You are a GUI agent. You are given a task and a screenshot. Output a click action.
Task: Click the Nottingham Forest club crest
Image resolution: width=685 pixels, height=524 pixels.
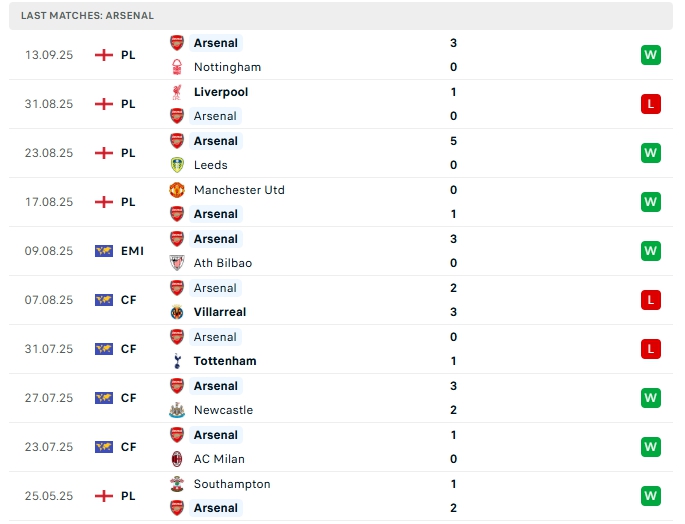(x=177, y=67)
